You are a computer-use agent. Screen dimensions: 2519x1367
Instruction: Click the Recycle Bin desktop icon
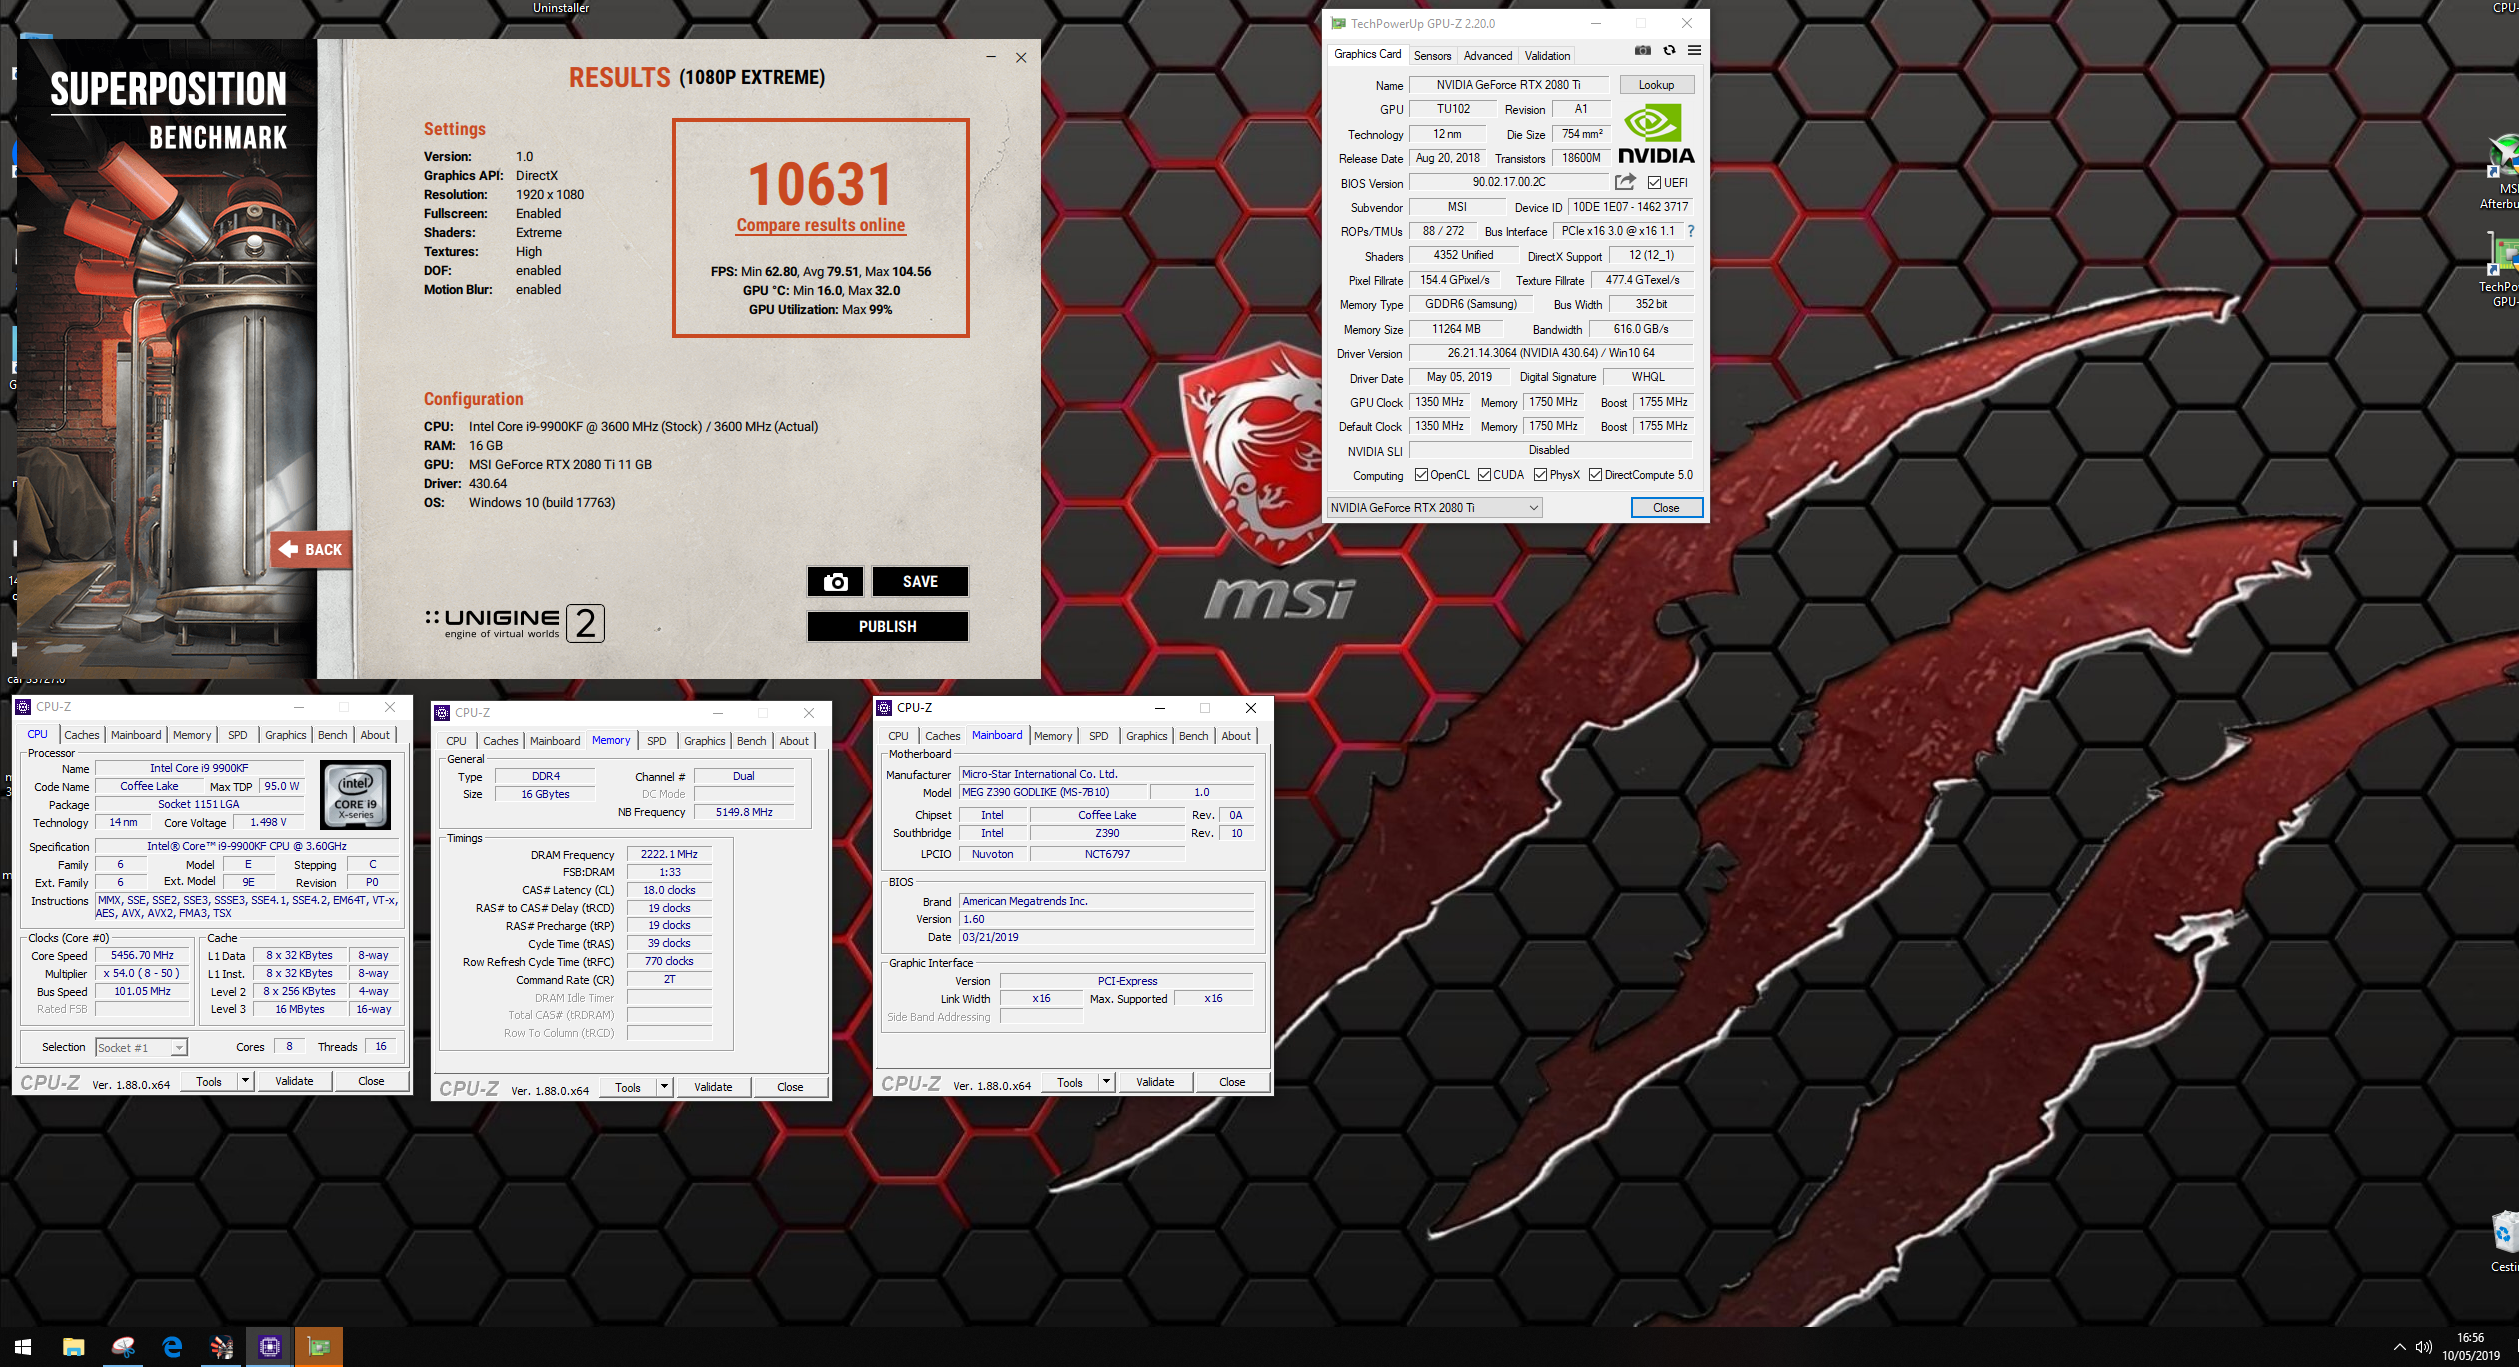2505,1241
